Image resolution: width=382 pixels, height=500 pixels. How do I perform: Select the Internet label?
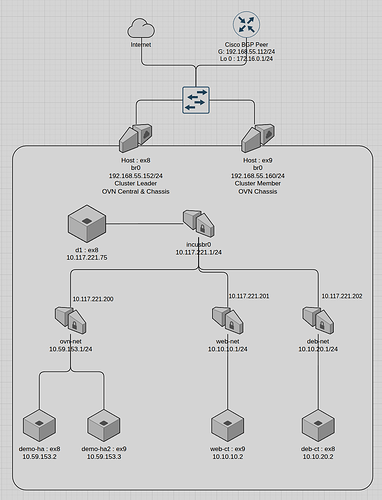click(x=141, y=45)
